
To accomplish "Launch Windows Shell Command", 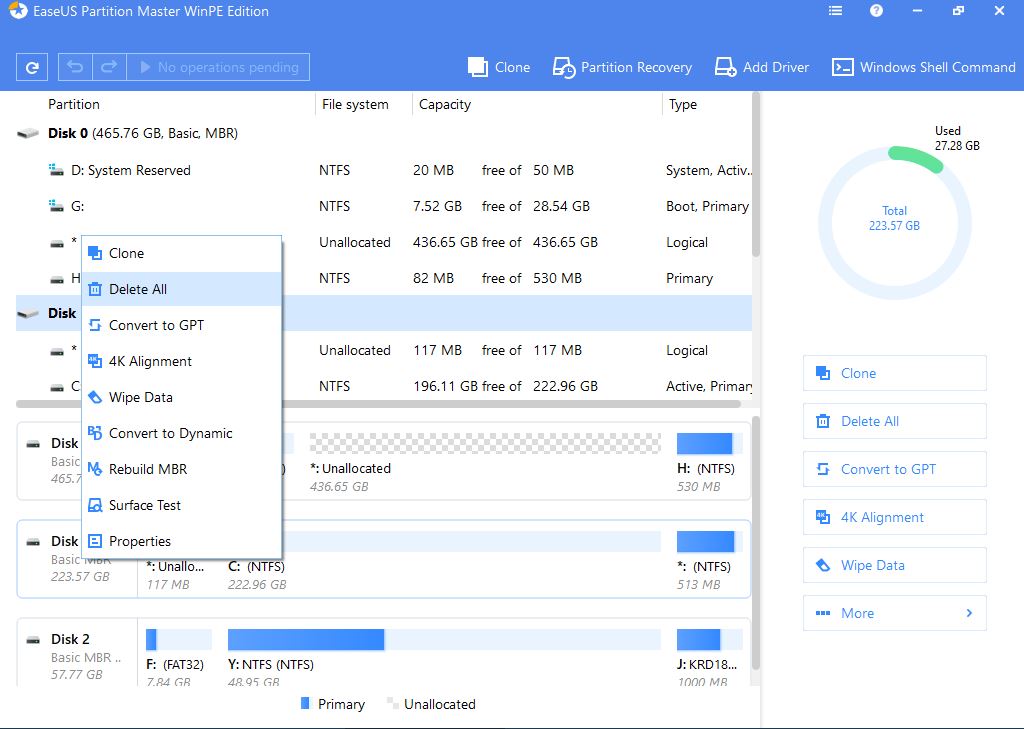I will tap(924, 67).
